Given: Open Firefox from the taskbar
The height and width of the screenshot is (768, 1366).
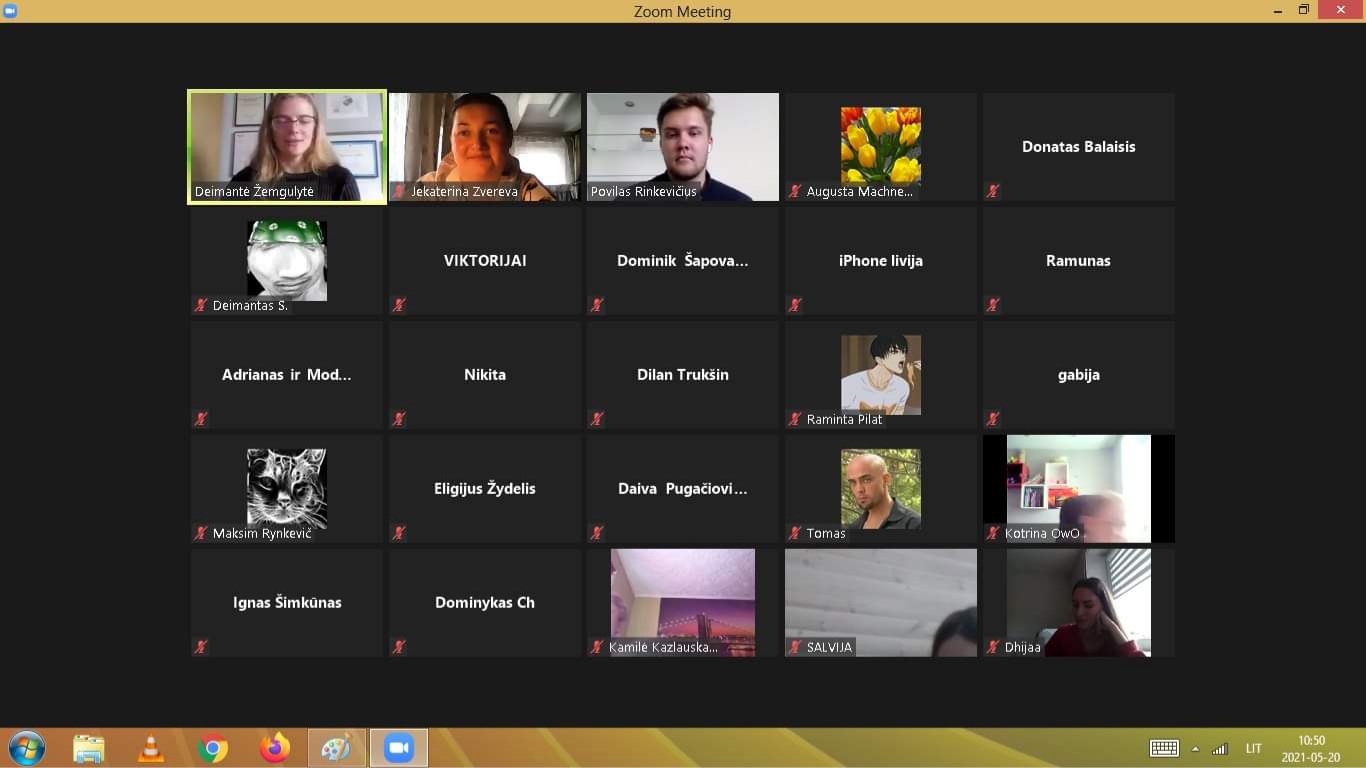Looking at the screenshot, I should [274, 748].
